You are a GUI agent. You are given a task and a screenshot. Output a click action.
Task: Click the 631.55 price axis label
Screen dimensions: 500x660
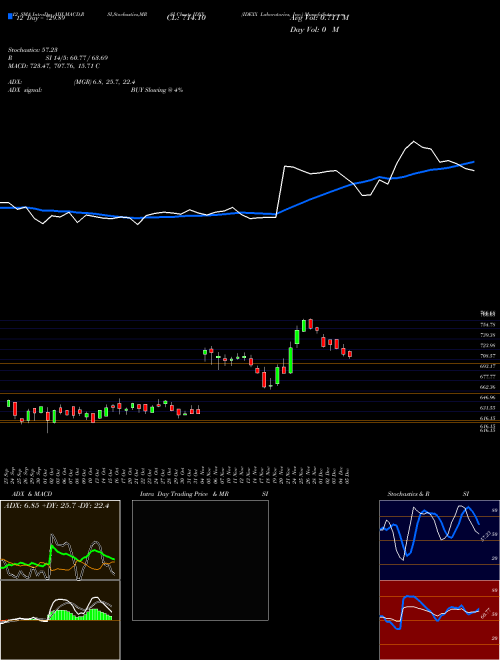point(487,408)
